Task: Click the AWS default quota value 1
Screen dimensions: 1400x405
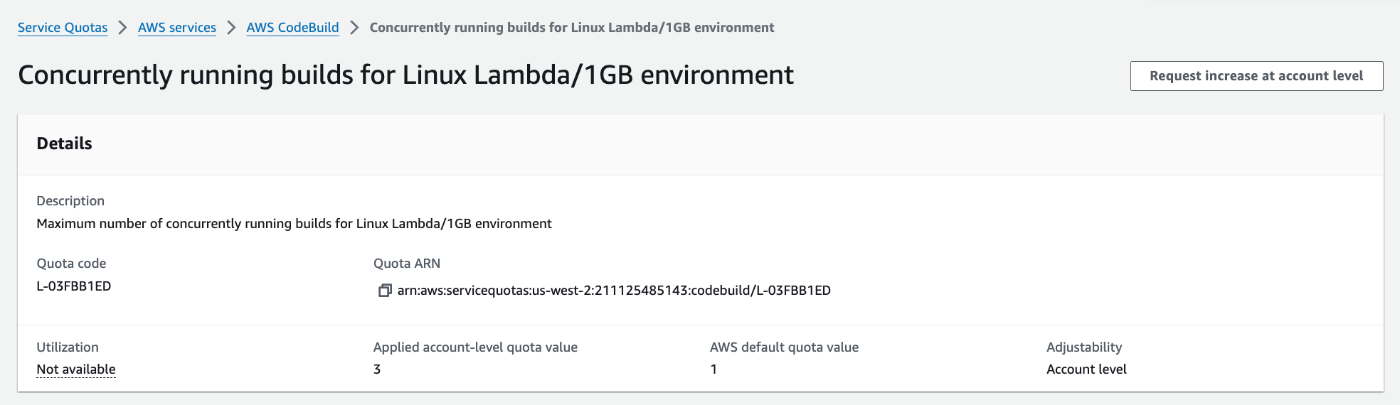Action: point(713,369)
